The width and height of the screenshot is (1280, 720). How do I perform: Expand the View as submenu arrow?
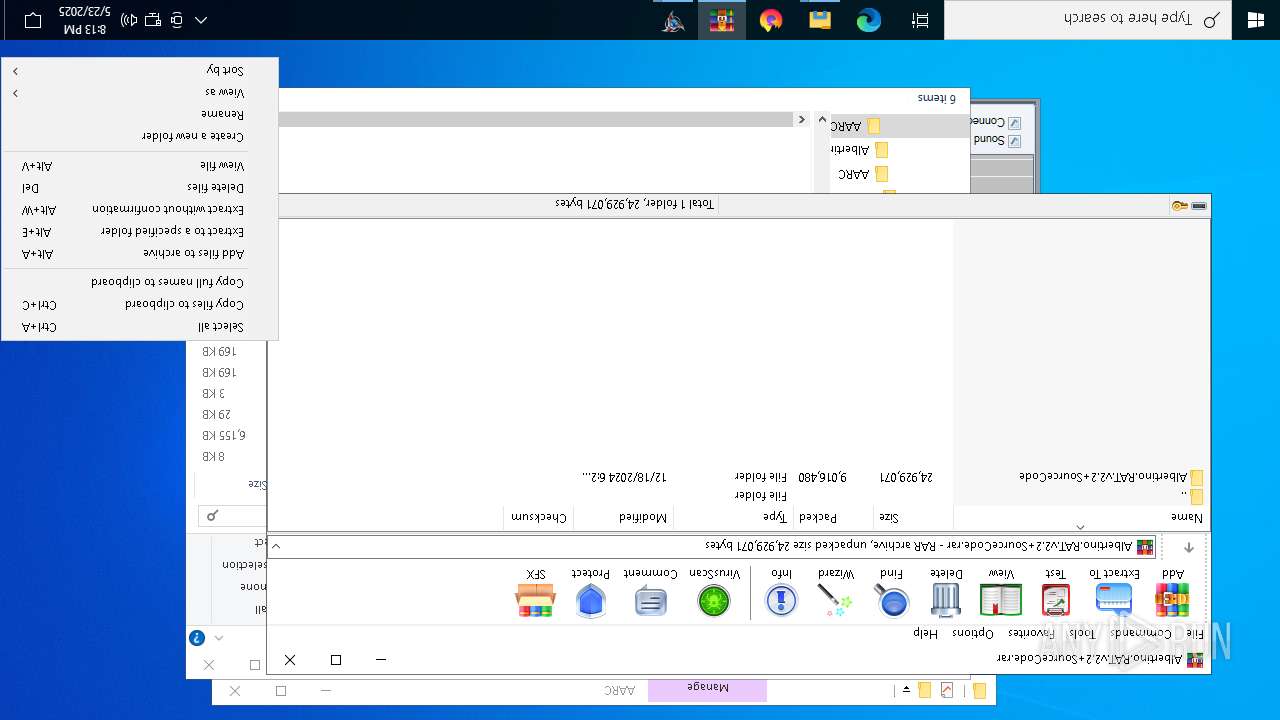[15, 92]
